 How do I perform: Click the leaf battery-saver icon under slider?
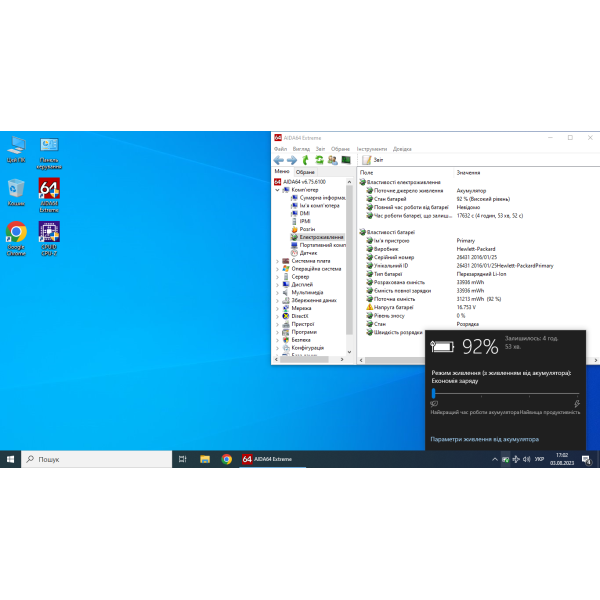(x=434, y=404)
